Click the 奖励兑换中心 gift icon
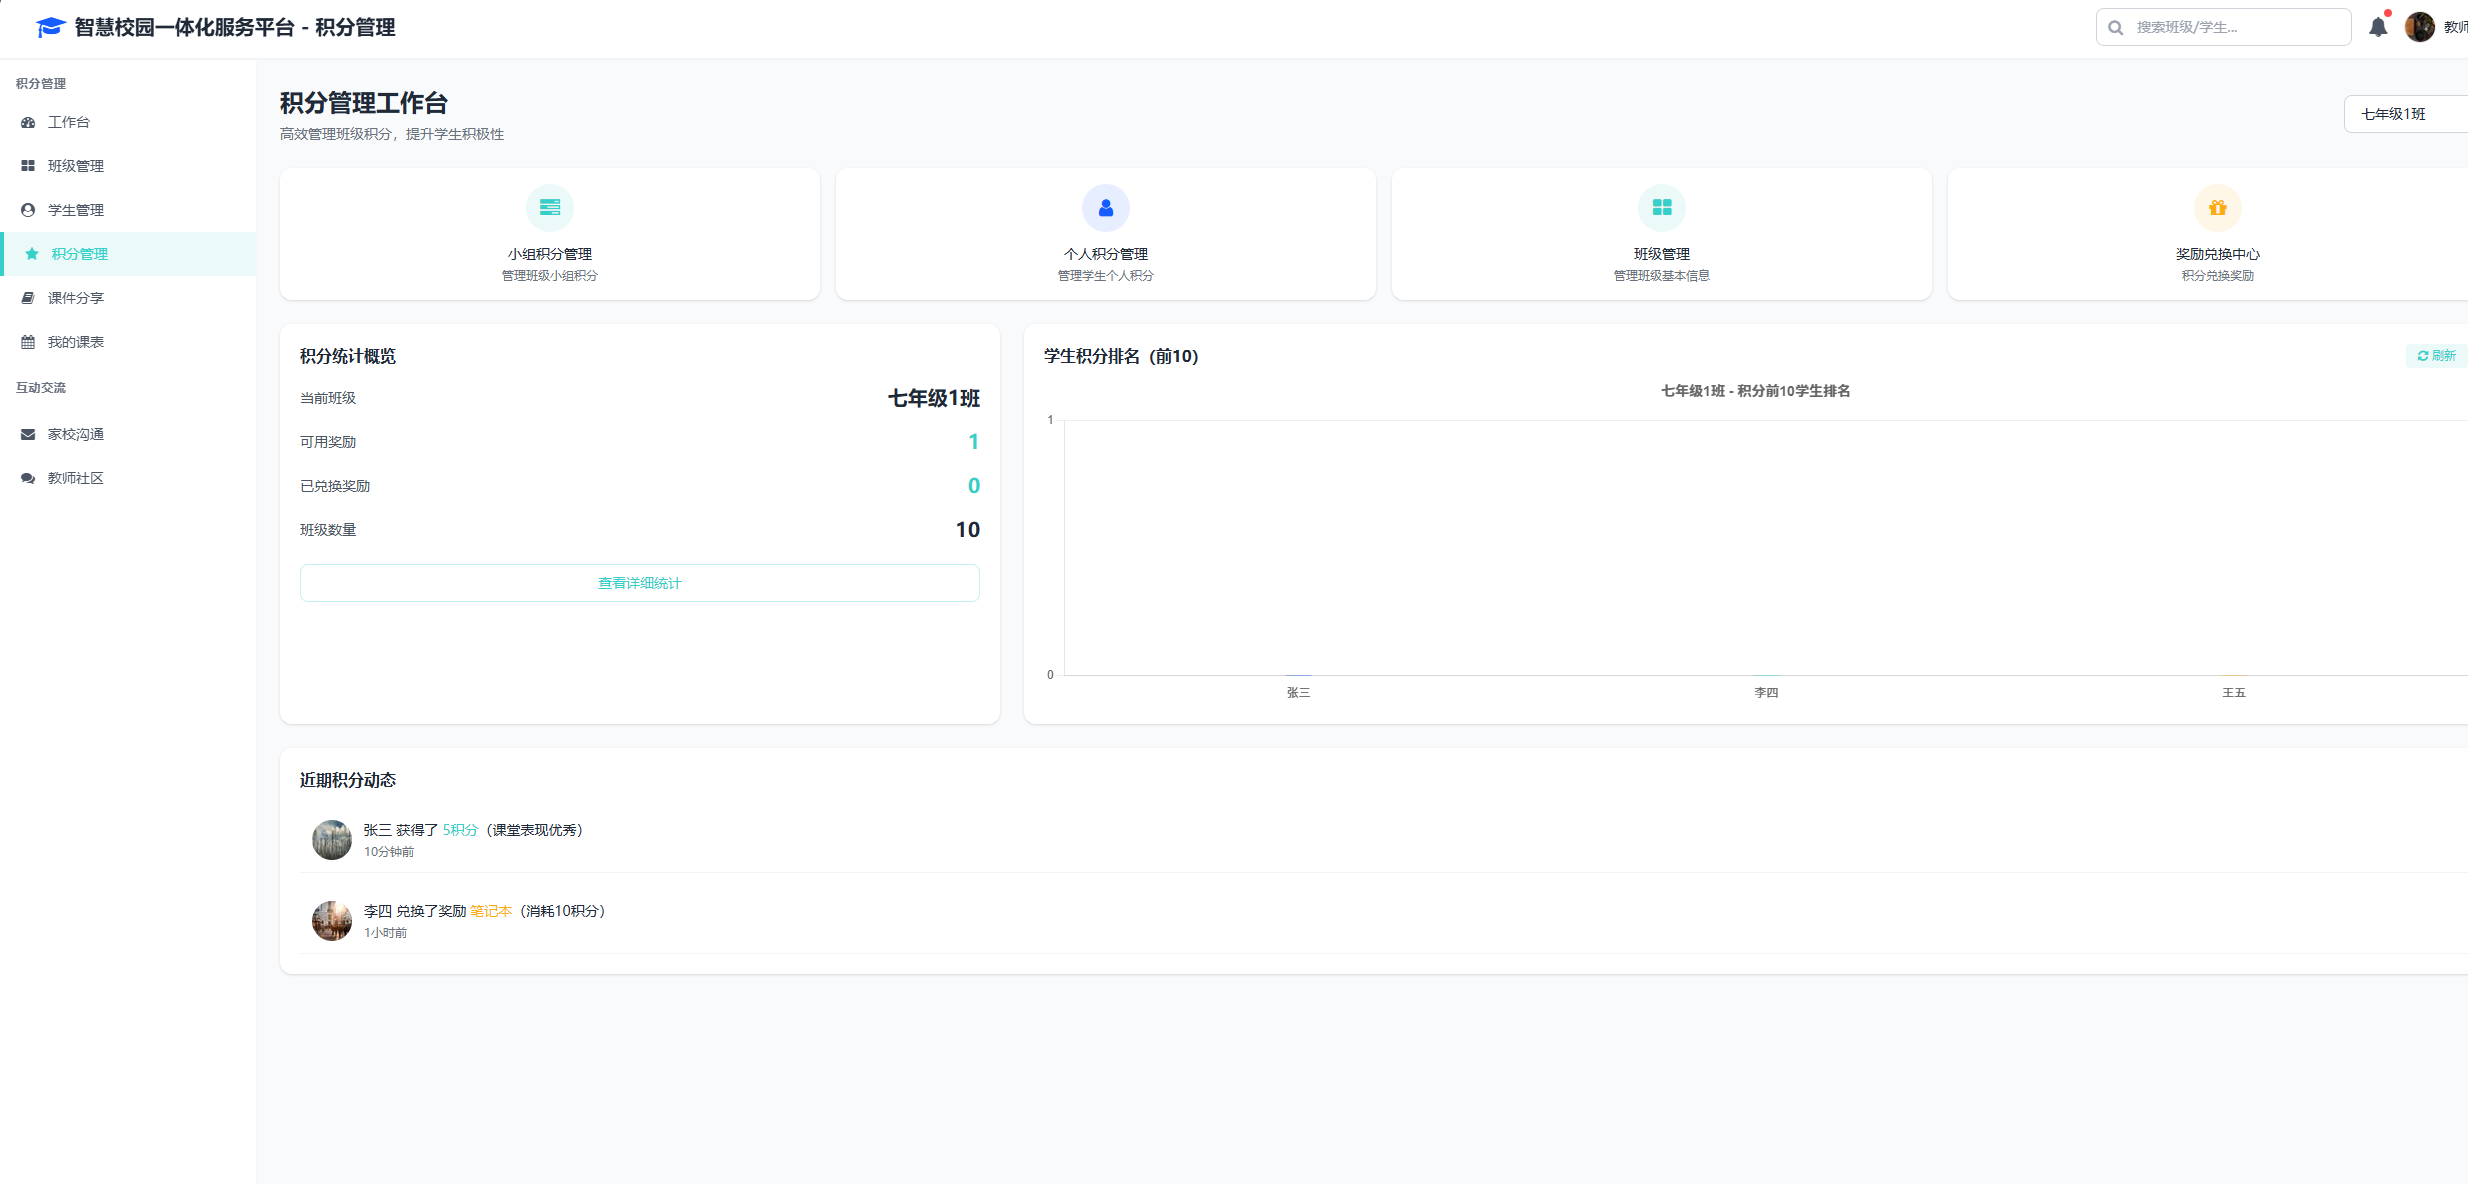This screenshot has height=1184, width=2468. tap(2217, 207)
